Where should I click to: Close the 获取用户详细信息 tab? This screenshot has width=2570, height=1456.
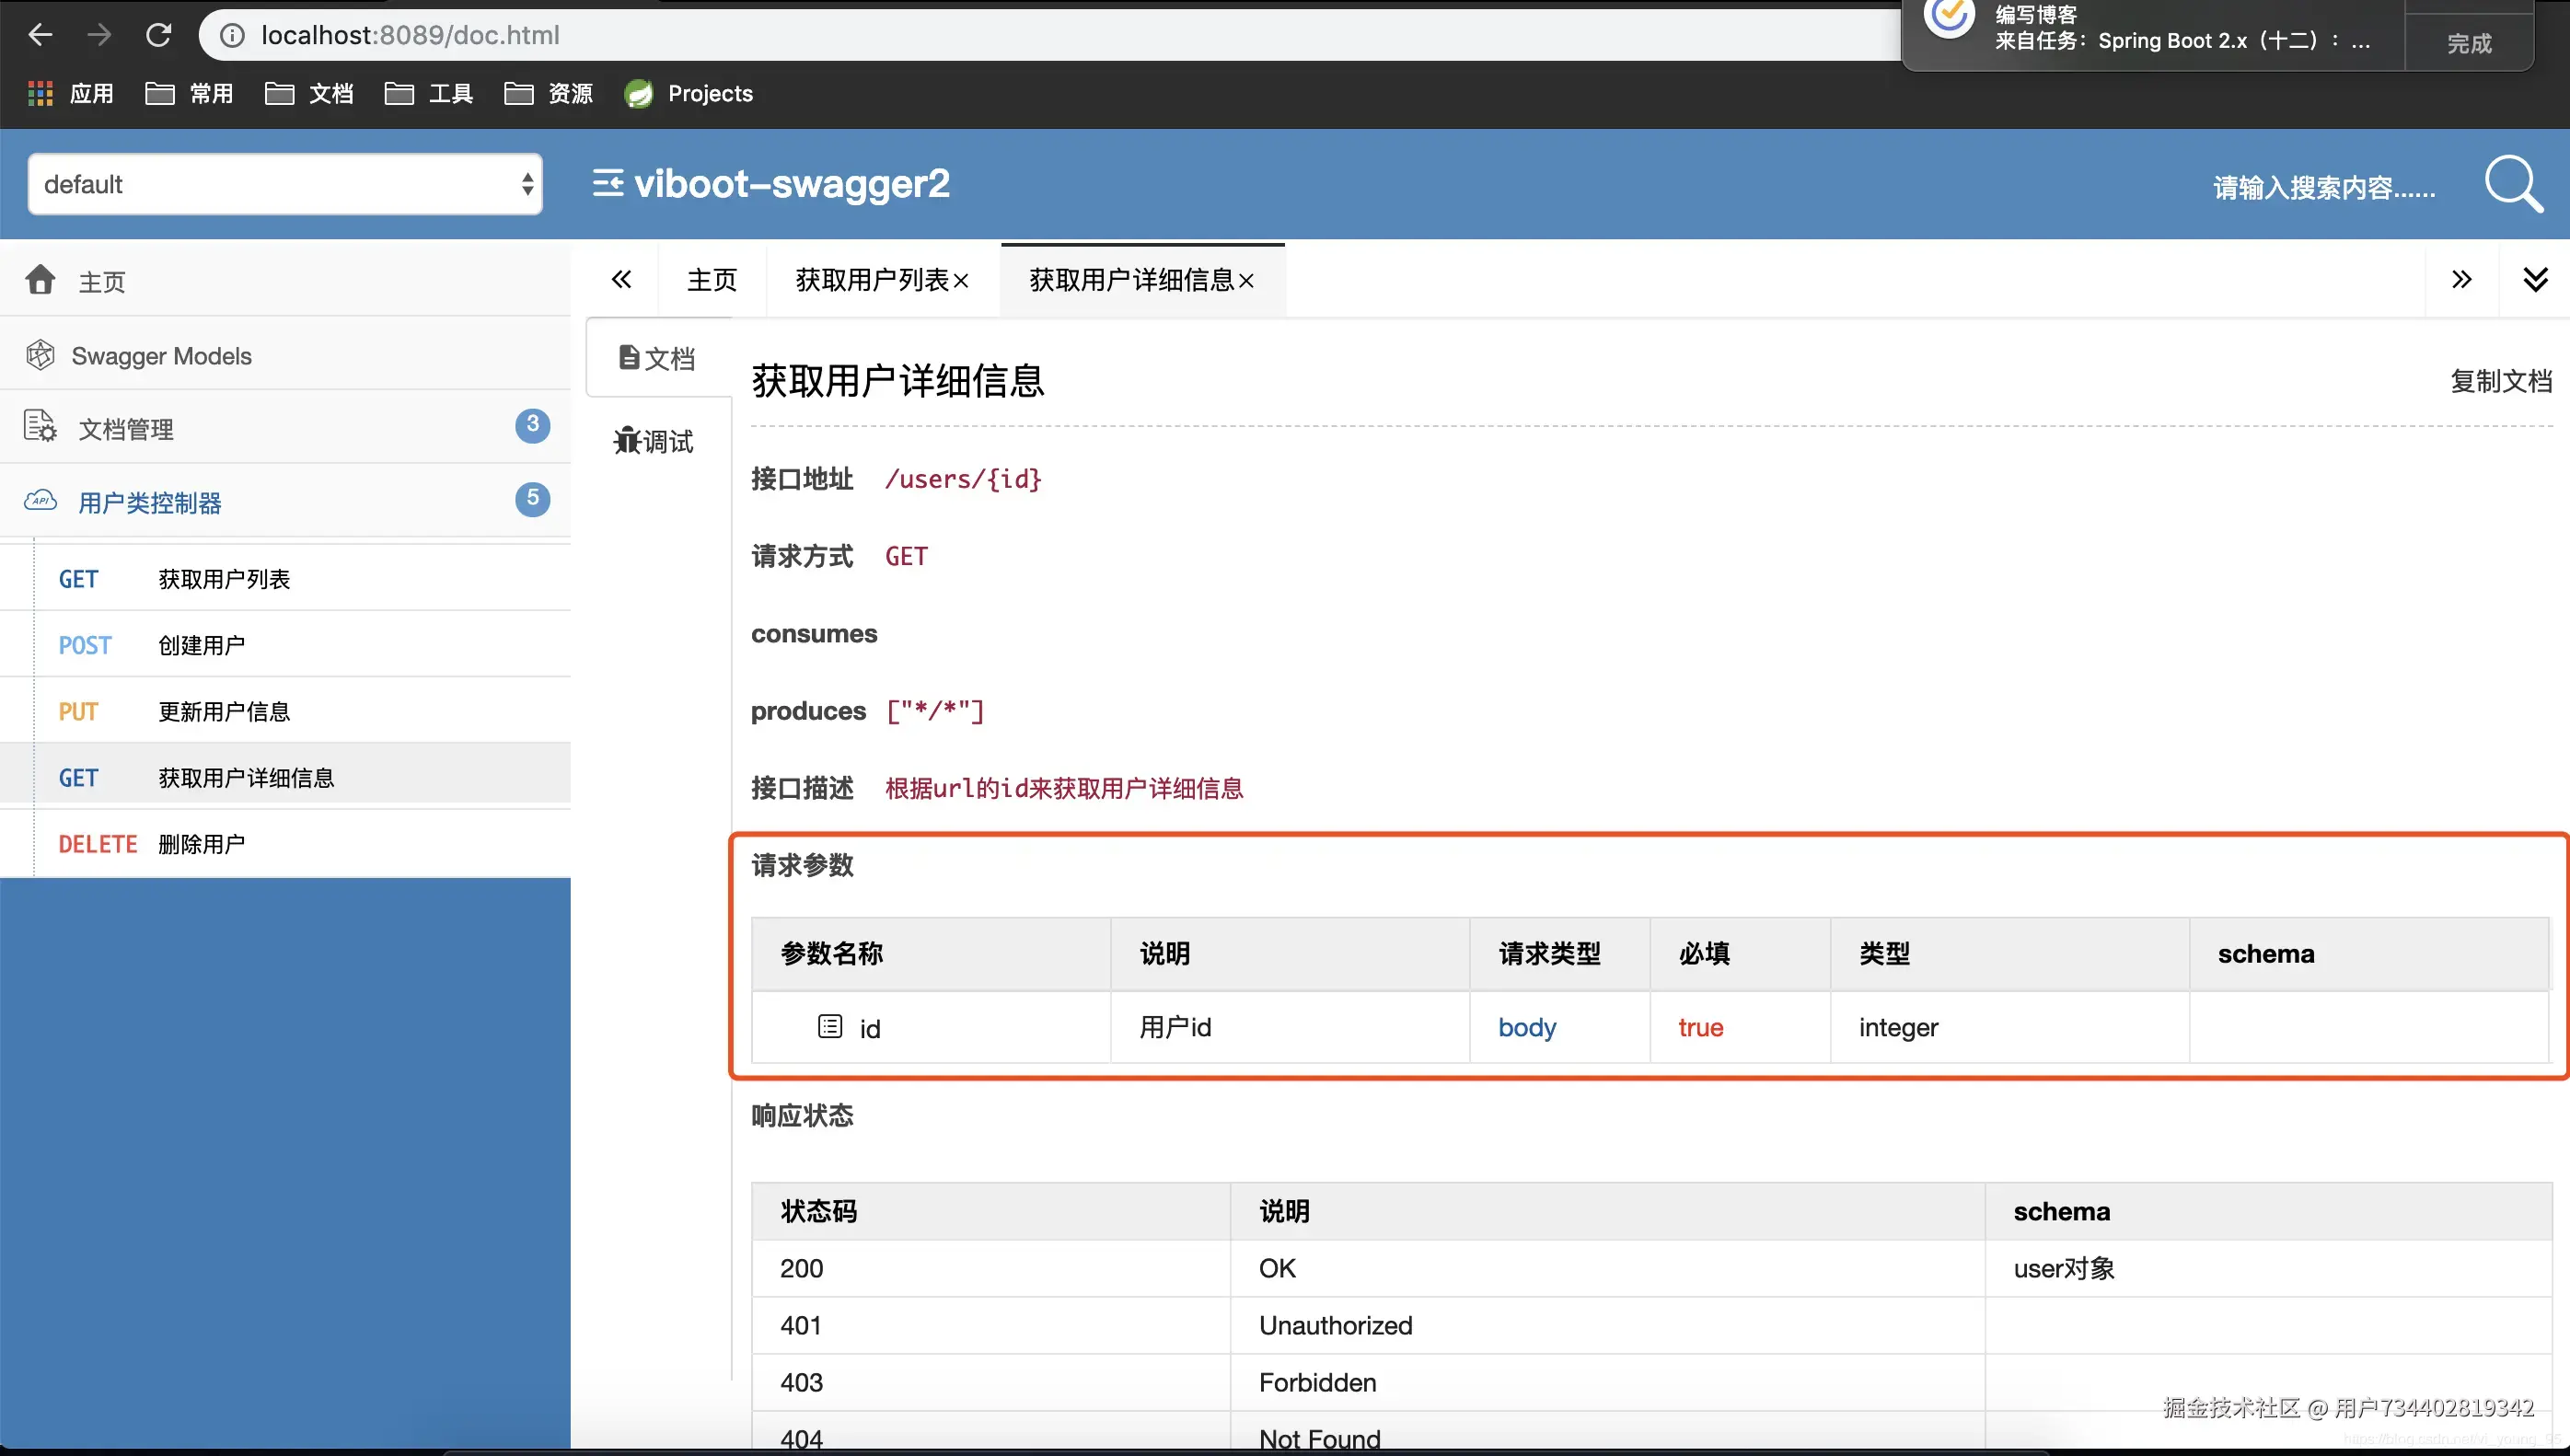click(x=1246, y=282)
